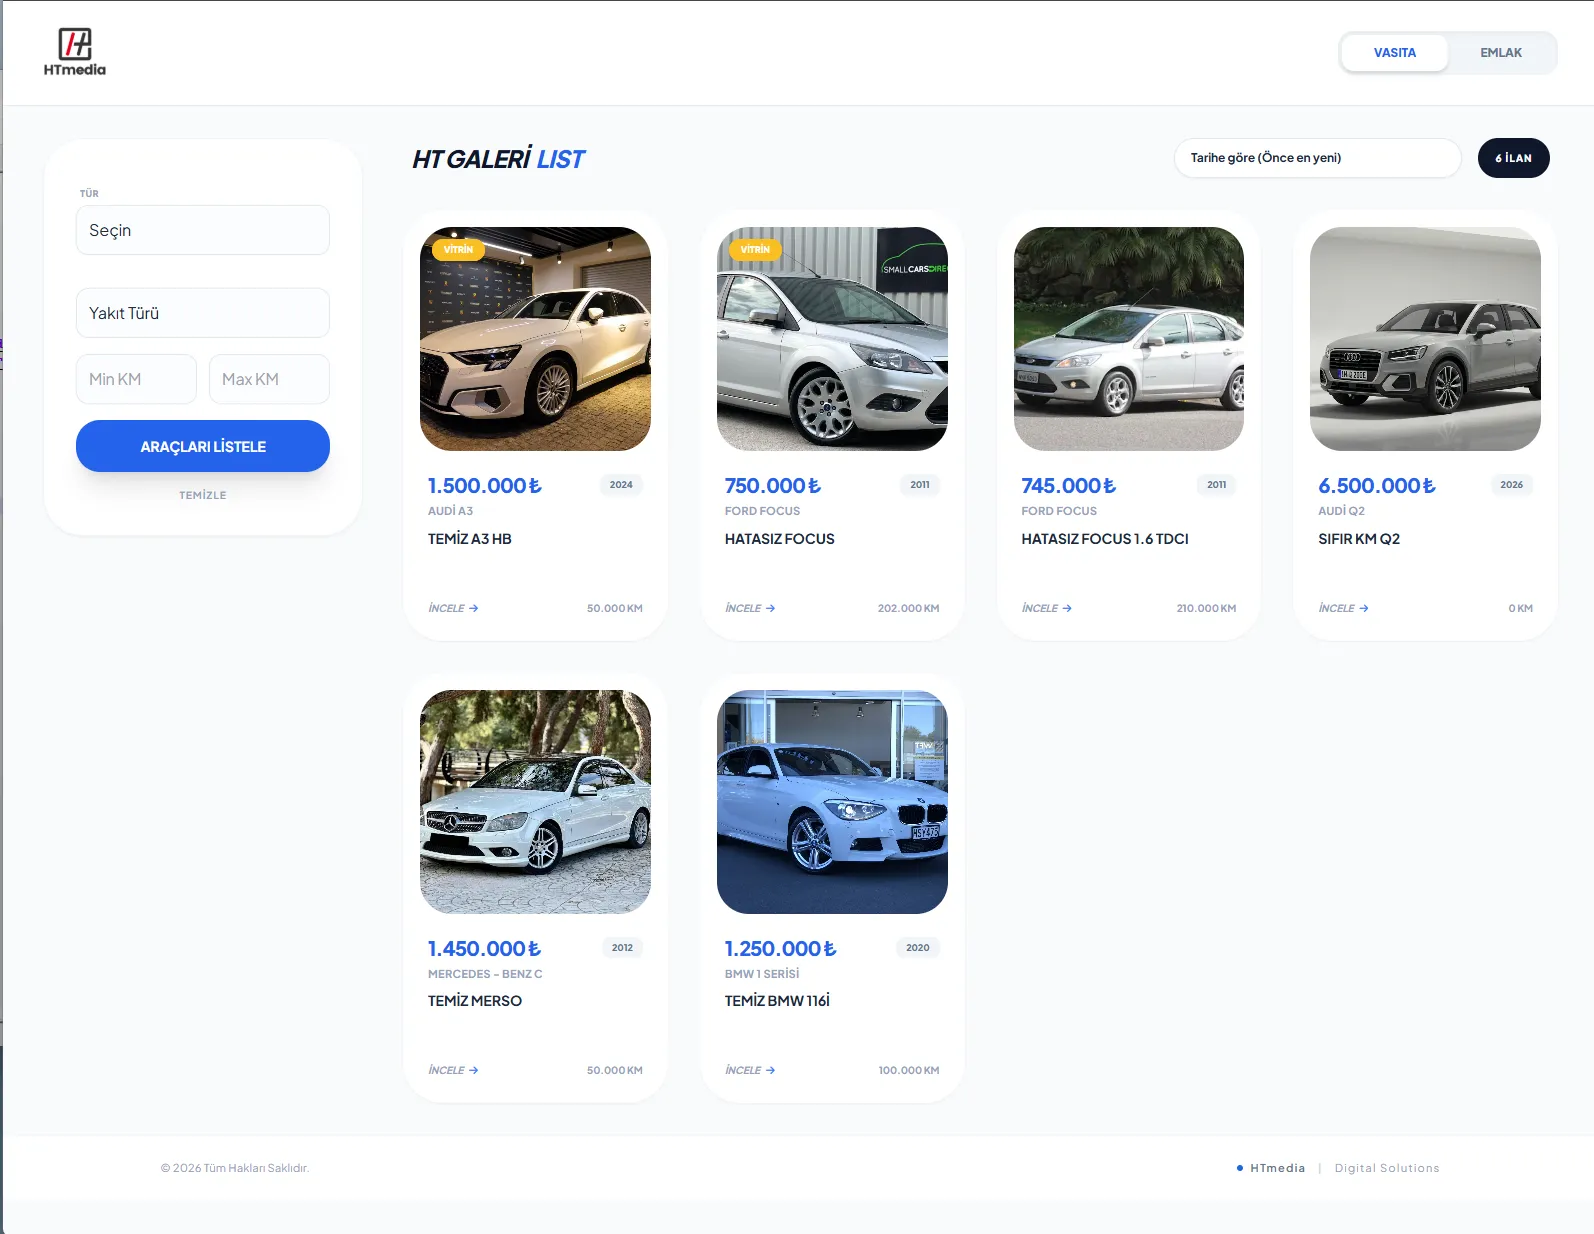This screenshot has height=1234, width=1594.
Task: Click the BMW 1 SERİSİ label
Action: point(762,974)
